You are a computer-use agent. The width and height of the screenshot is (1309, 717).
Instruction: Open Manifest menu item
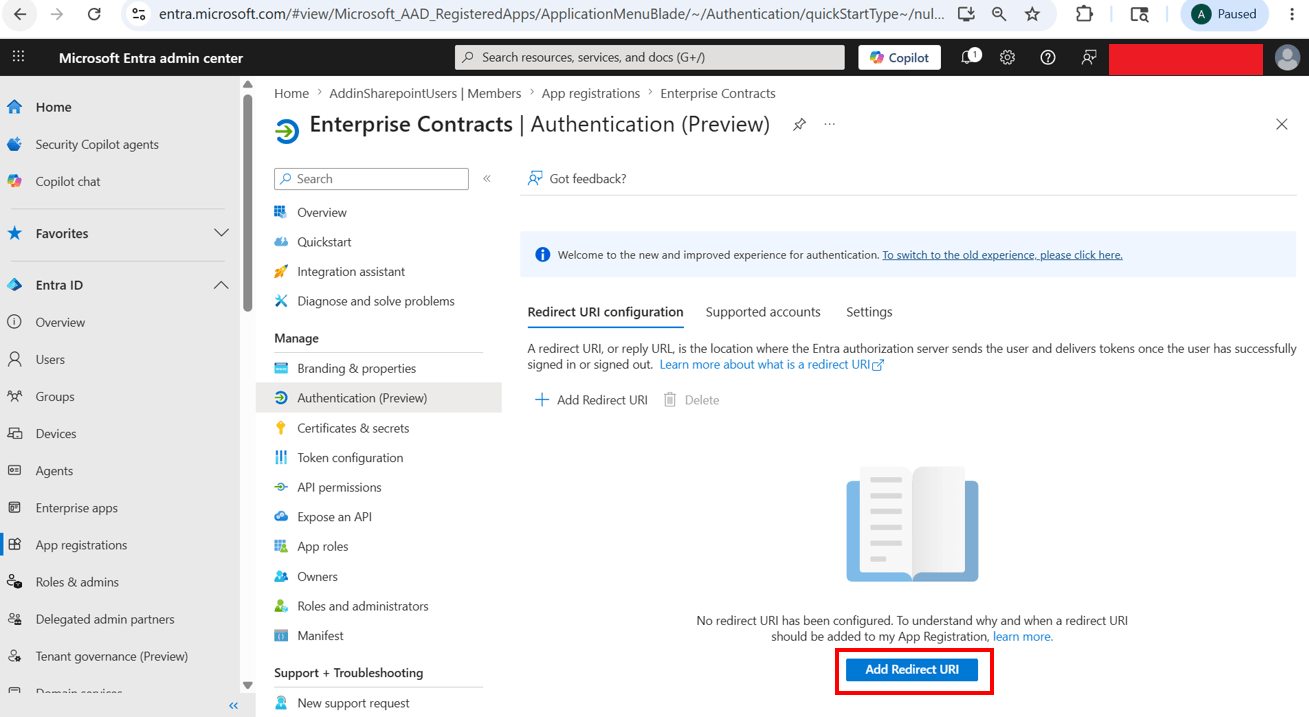coord(320,635)
